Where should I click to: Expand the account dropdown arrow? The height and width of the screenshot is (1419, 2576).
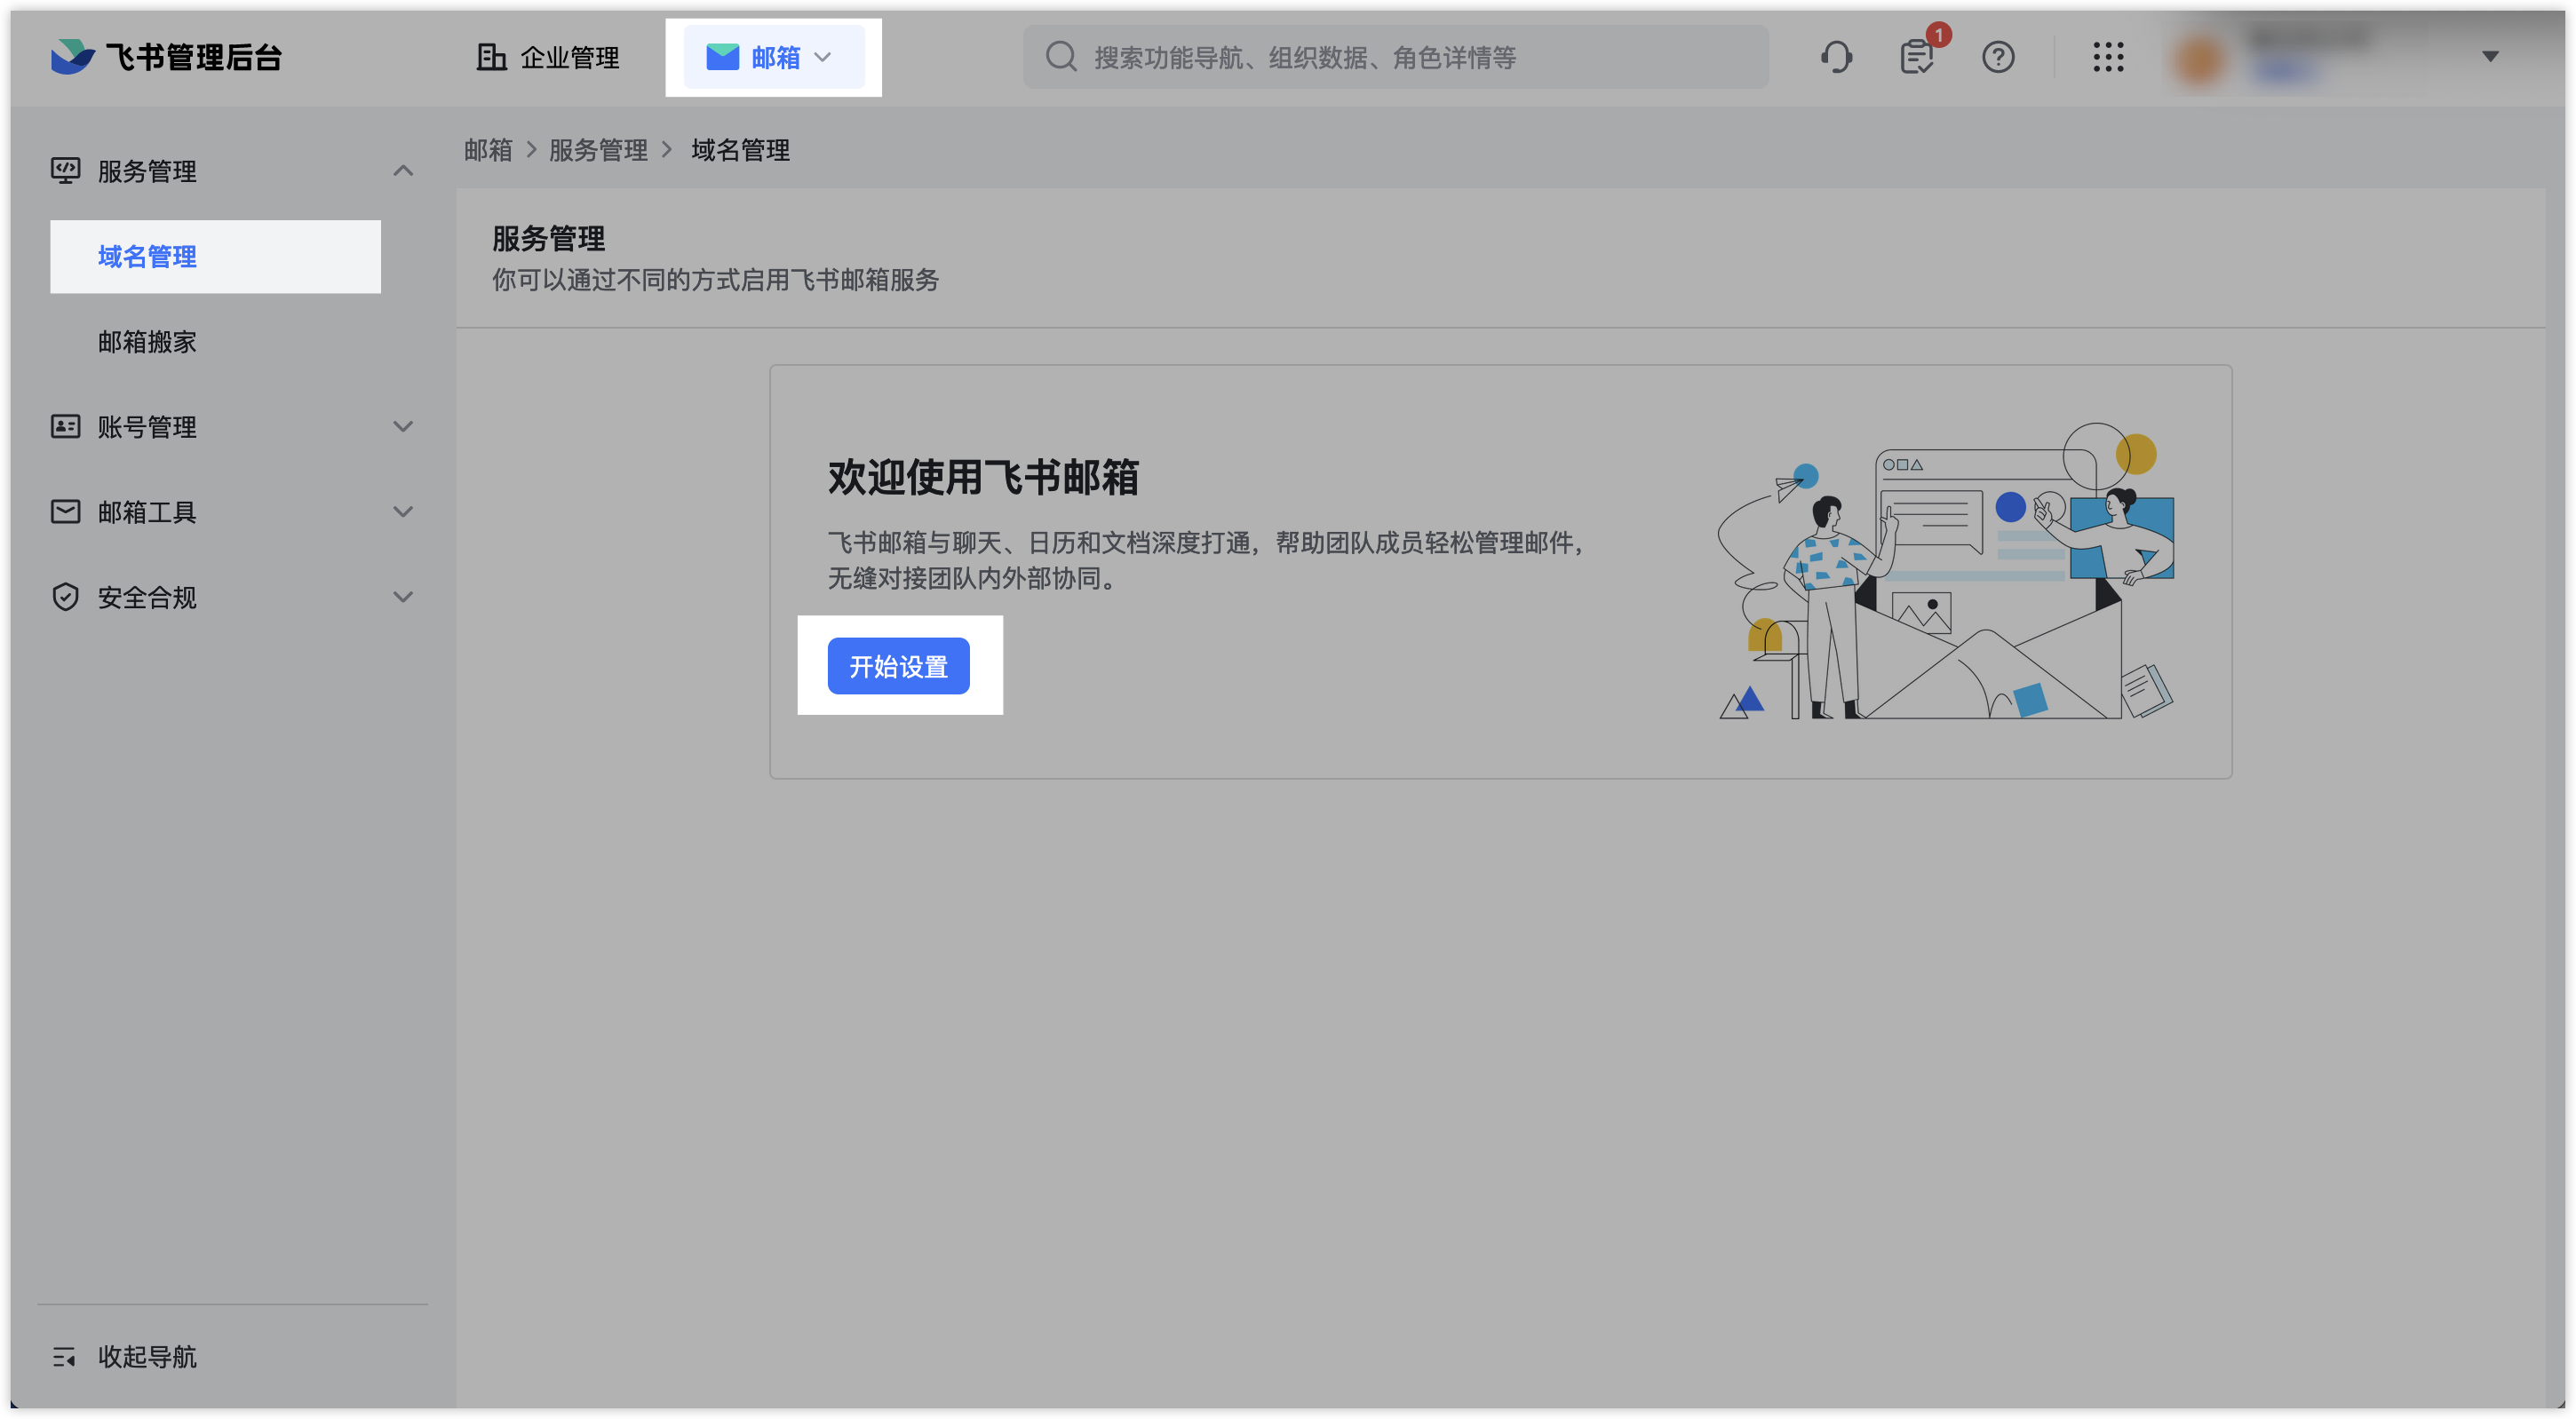click(2490, 57)
